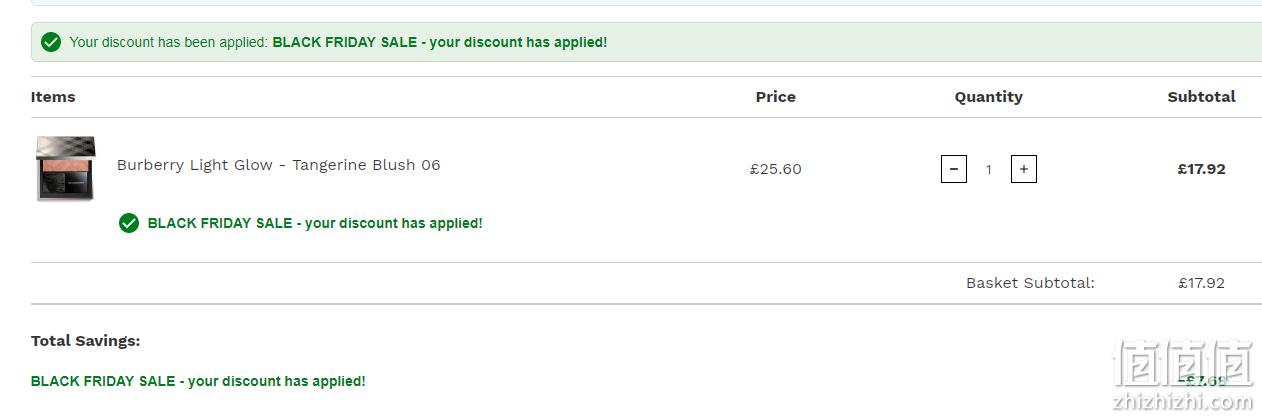Open the Burberry Light Glow Tangerine Blush link
The image size is (1262, 419).
[279, 165]
